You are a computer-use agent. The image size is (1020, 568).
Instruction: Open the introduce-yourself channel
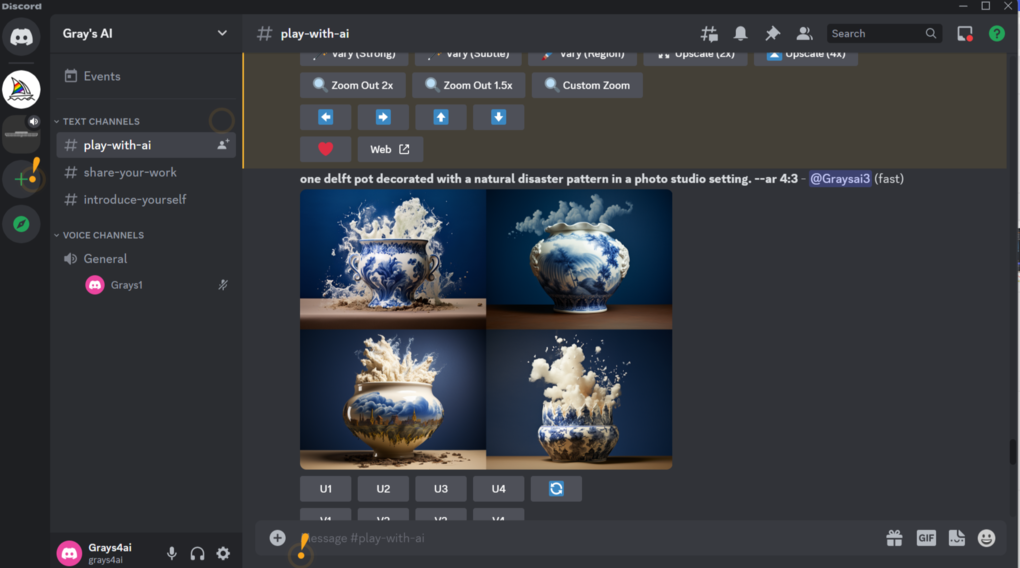coord(134,199)
